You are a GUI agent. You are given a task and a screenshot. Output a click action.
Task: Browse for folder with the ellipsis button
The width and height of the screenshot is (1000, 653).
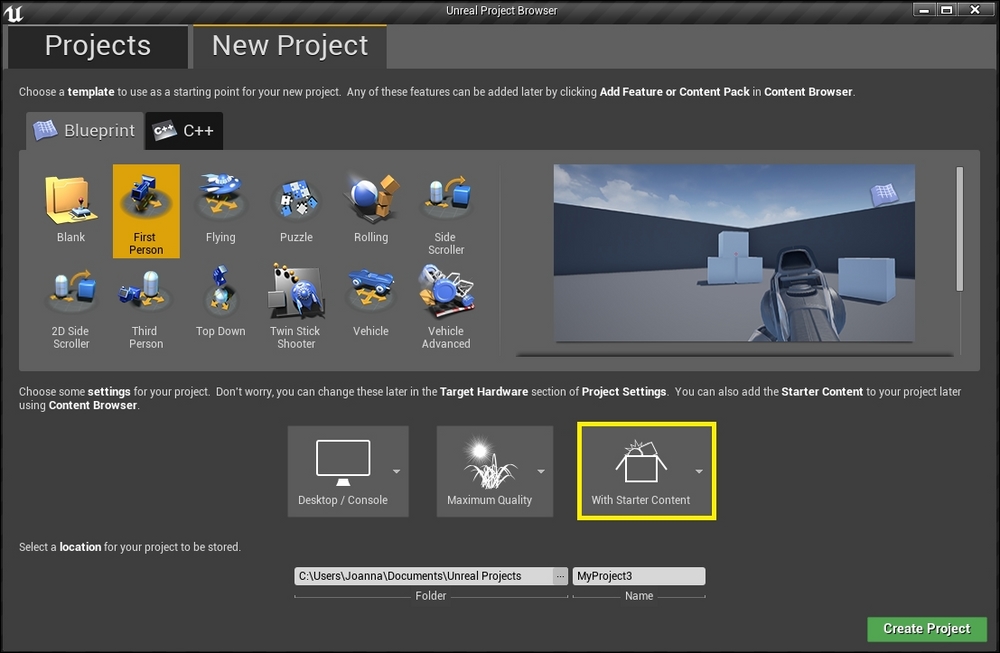560,576
